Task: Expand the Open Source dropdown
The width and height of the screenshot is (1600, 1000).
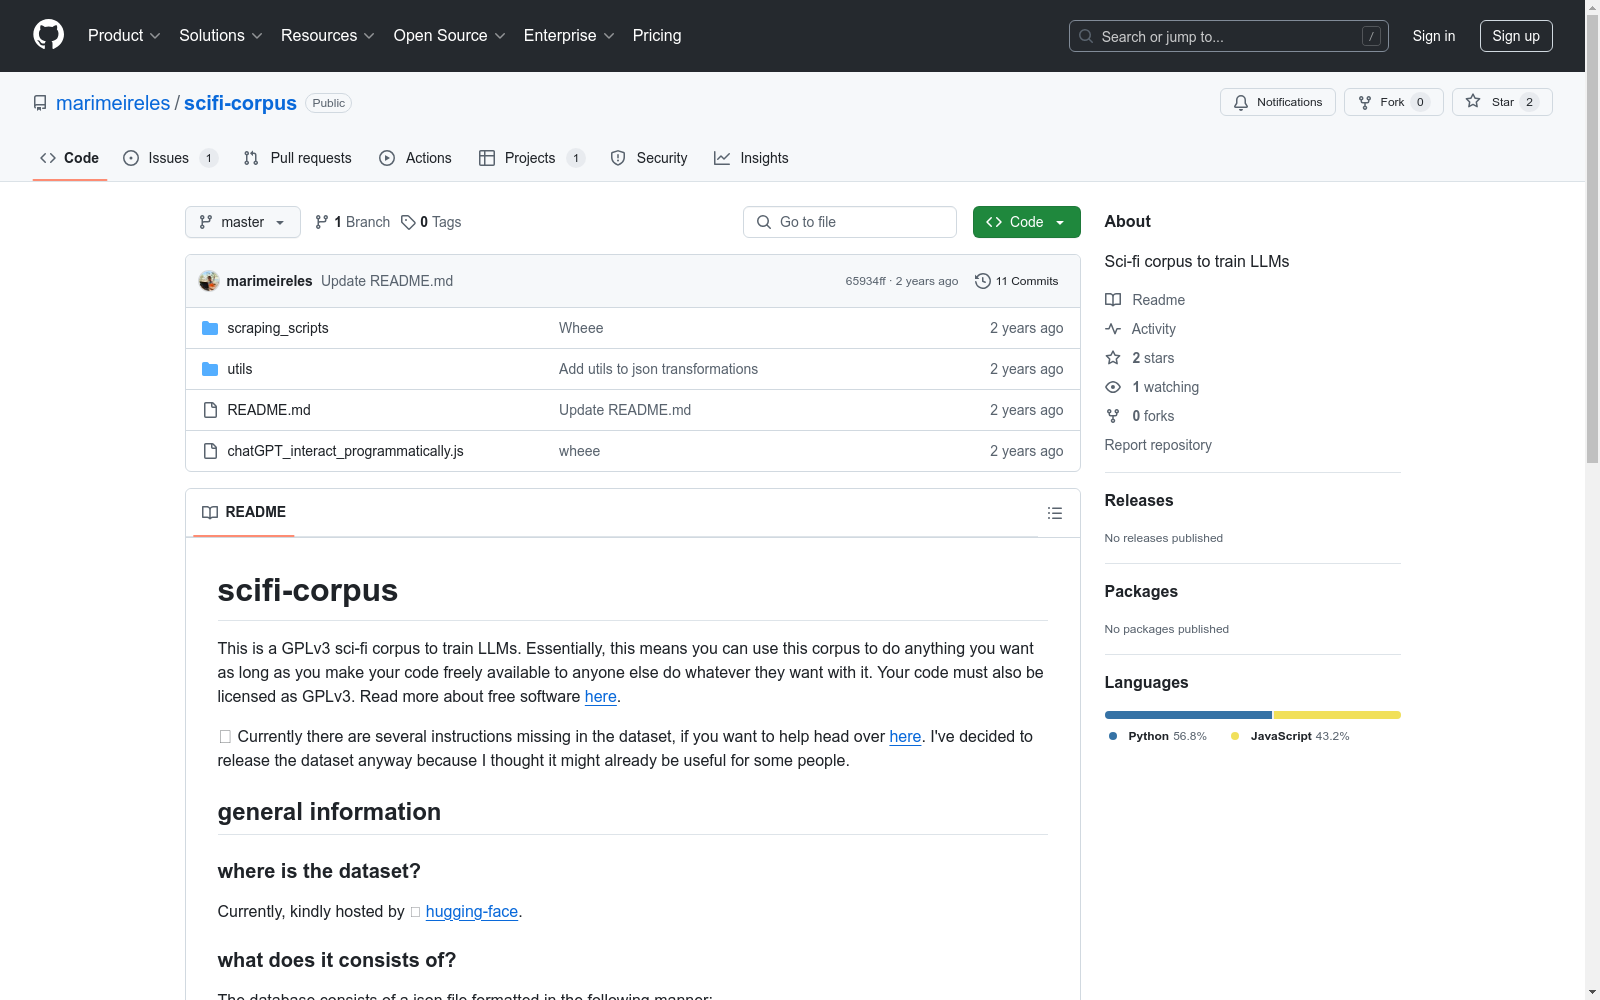Action: click(450, 36)
